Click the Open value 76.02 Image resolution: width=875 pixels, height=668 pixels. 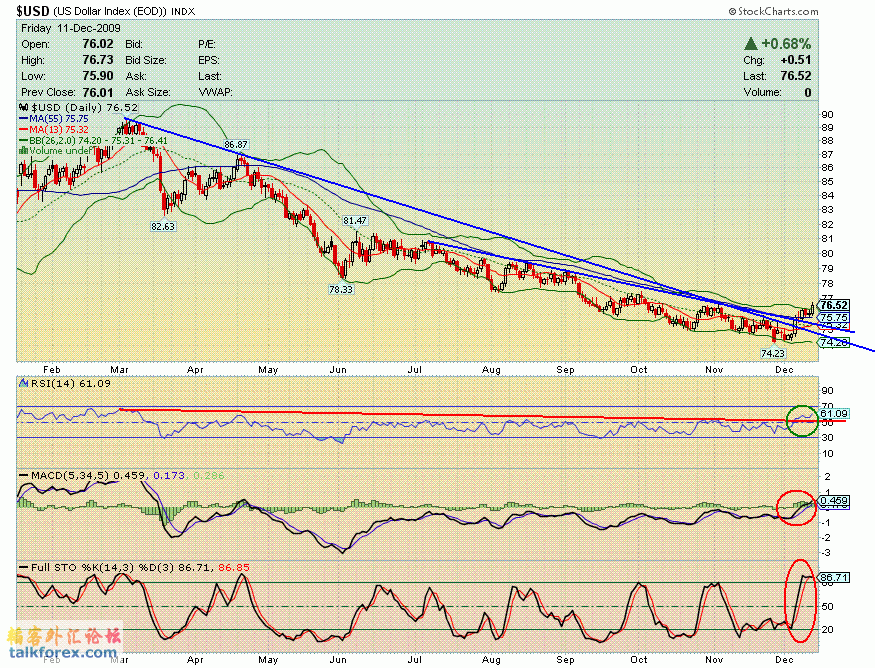[x=98, y=44]
